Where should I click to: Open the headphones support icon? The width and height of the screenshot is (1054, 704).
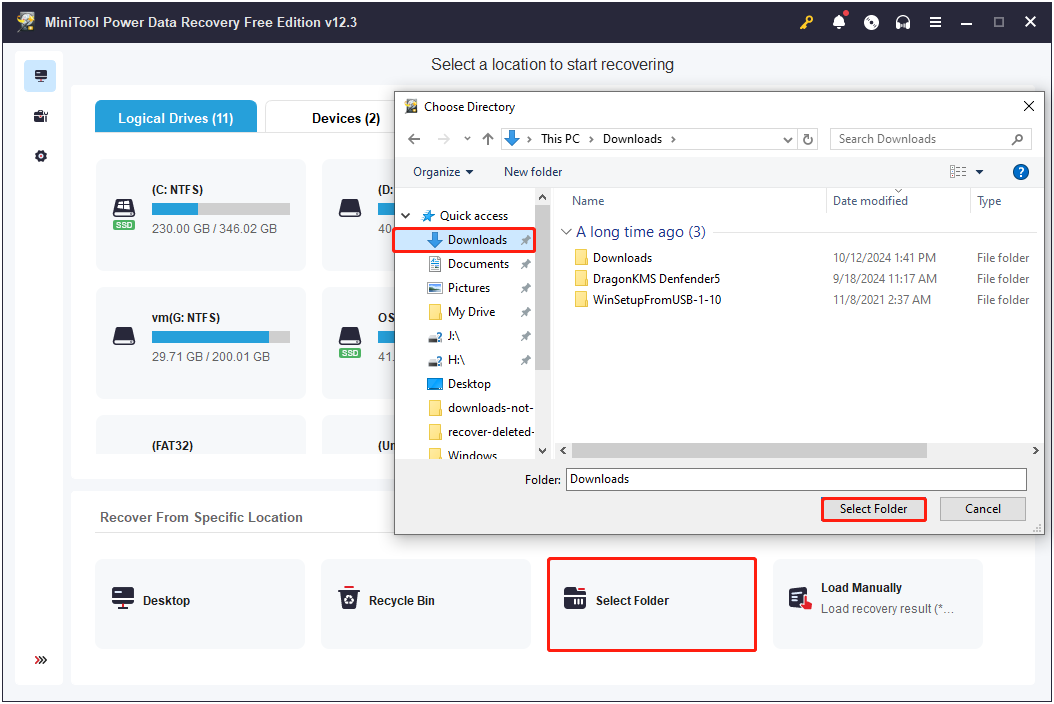(903, 22)
